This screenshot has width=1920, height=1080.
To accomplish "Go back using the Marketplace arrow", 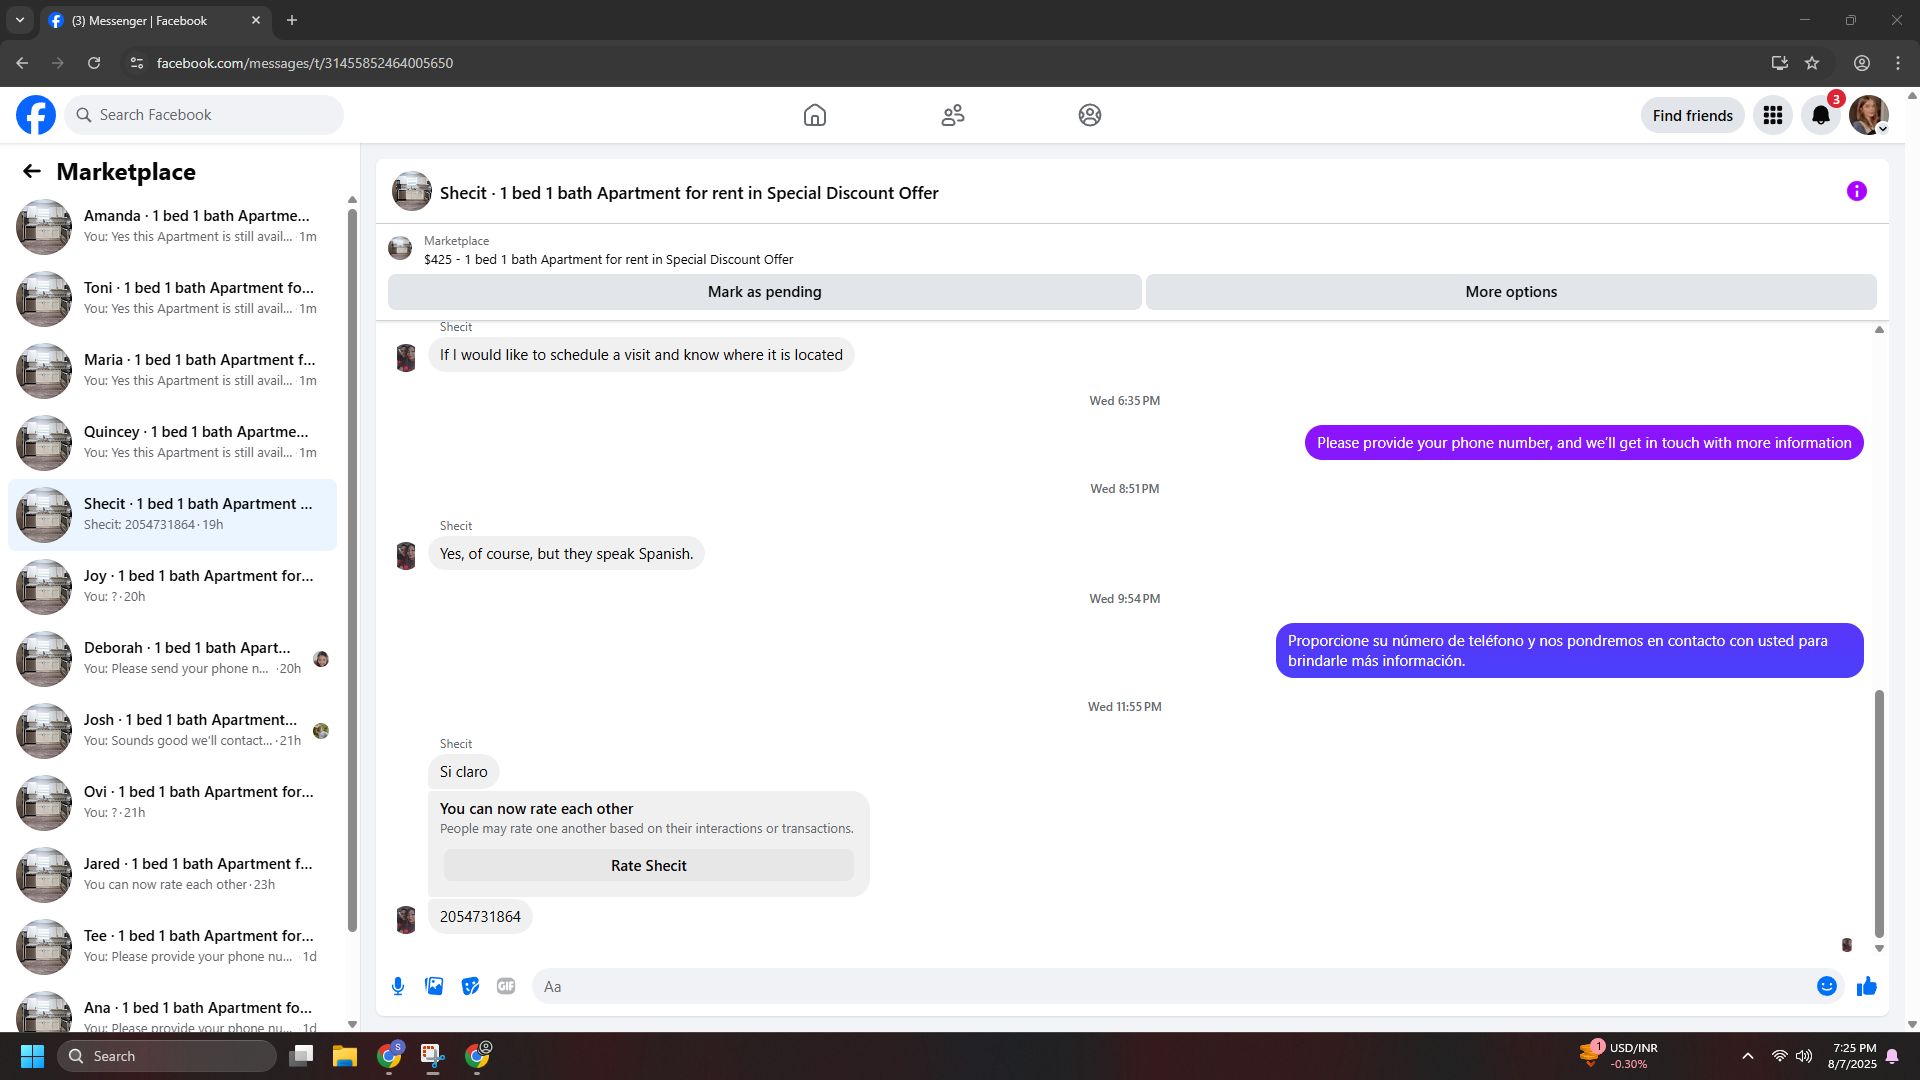I will (x=32, y=172).
